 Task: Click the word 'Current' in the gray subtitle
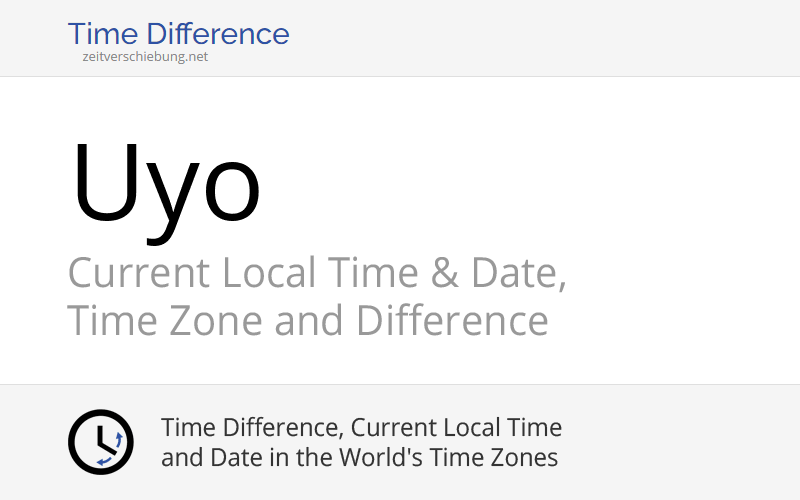(139, 273)
